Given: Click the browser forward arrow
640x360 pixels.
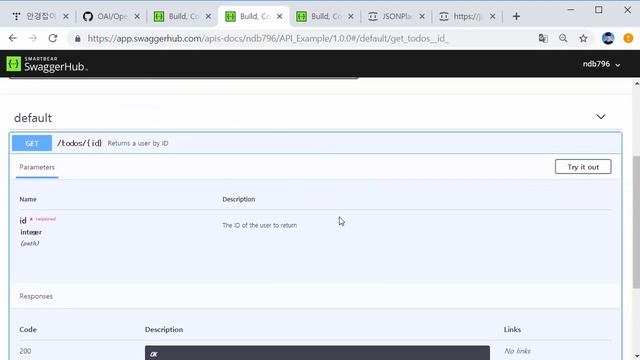Looking at the screenshot, I should pyautogui.click(x=33, y=38).
